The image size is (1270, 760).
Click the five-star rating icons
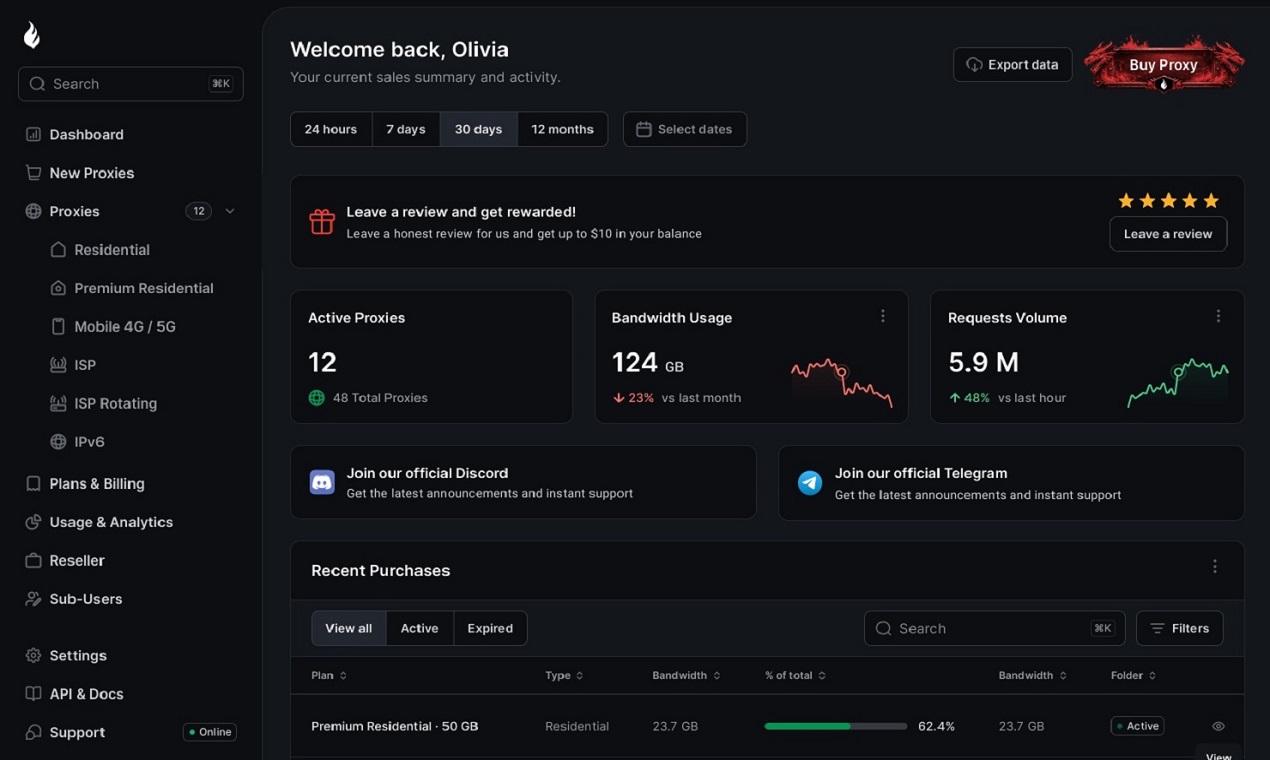[x=1168, y=201]
